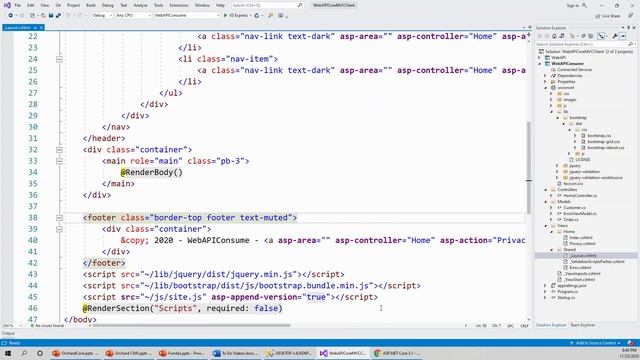Image resolution: width=640 pixels, height=360 pixels.
Task: Toggle Preview Selected Items in Solution Explorer toolbar
Action: tap(622, 36)
